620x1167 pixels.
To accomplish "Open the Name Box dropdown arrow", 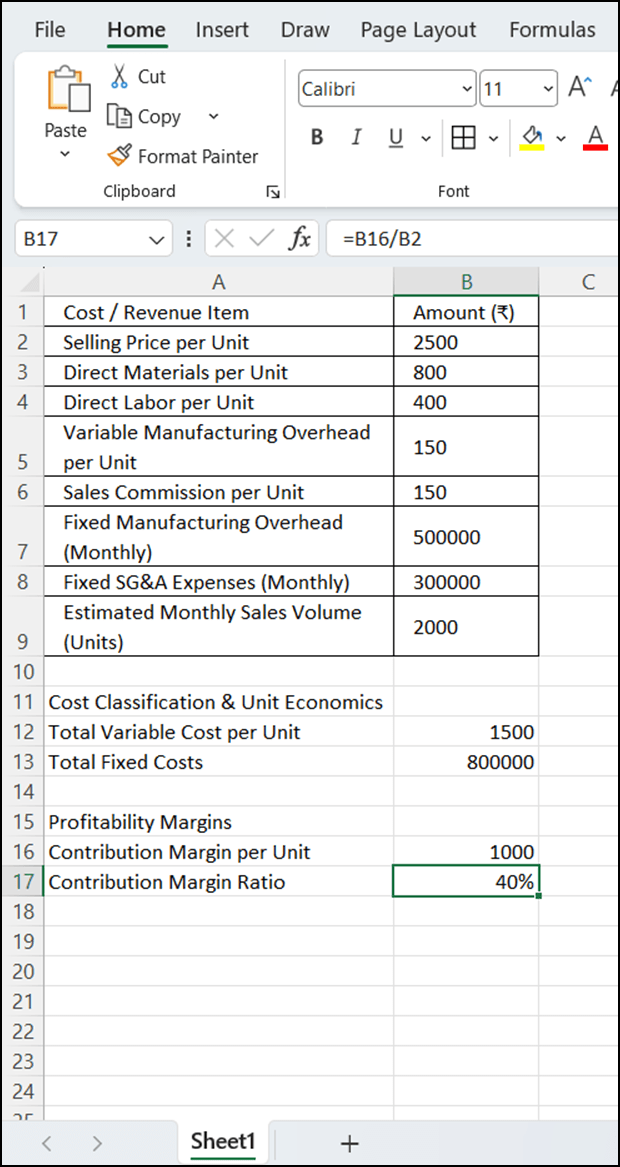I will point(156,240).
